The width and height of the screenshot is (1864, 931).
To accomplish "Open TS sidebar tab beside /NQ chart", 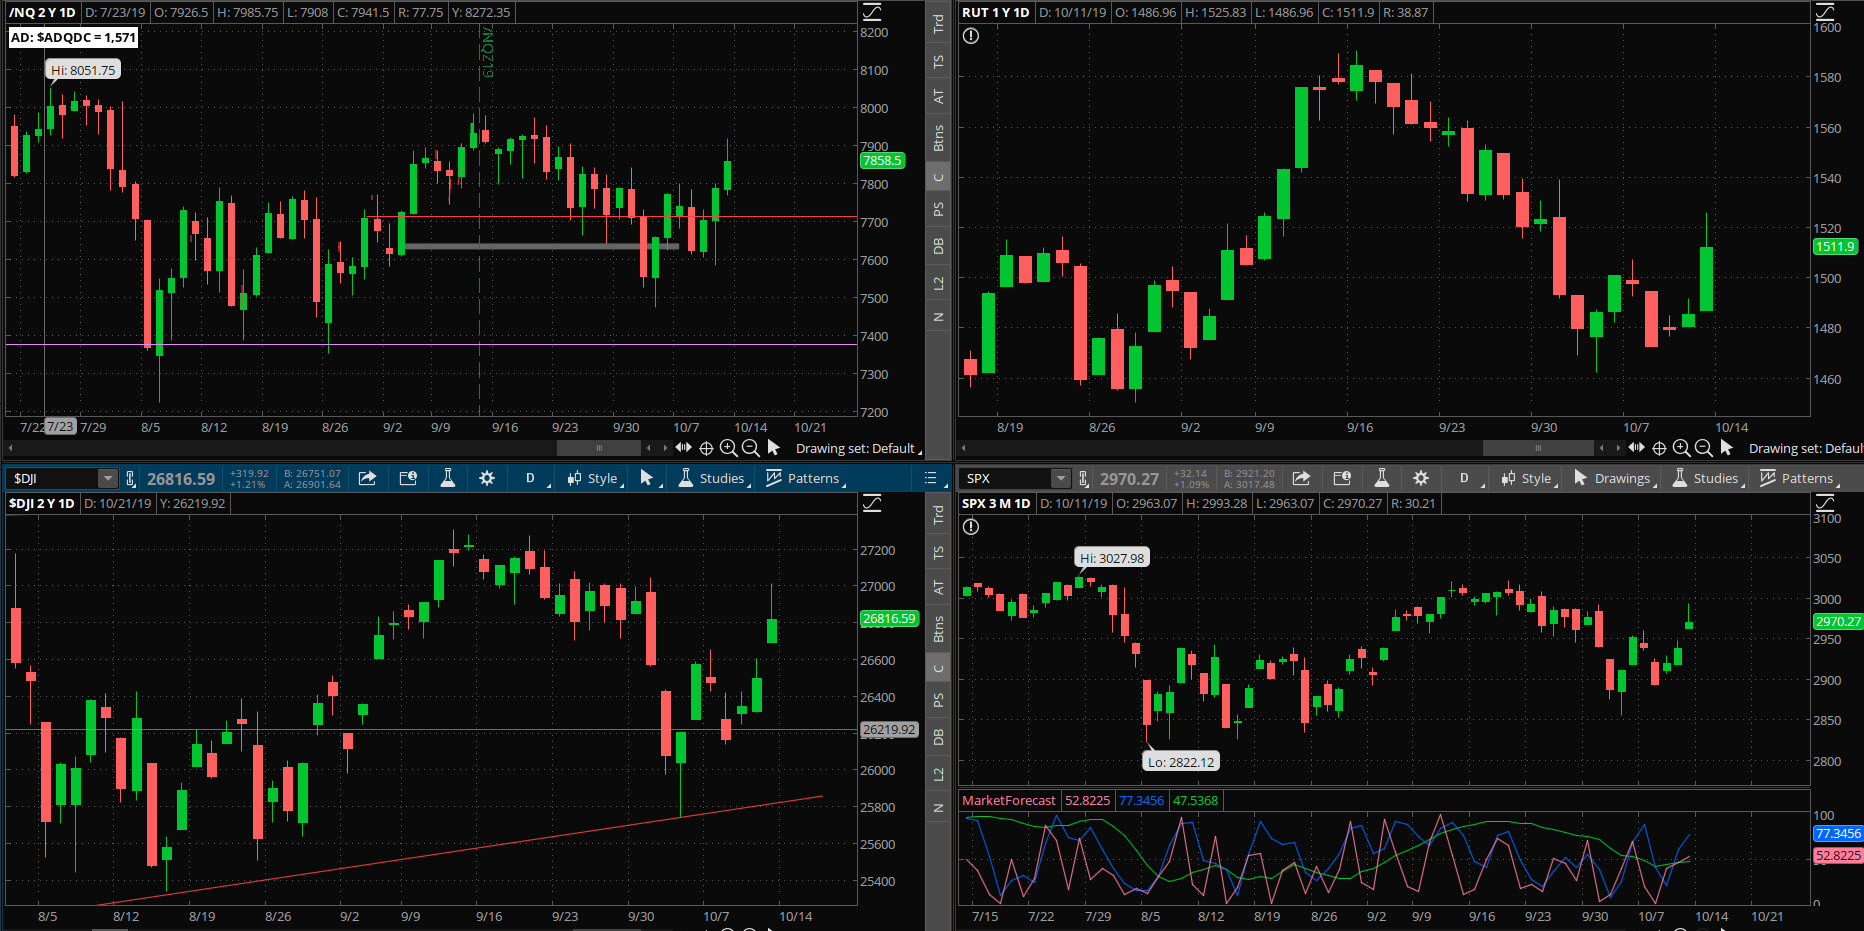I will click(938, 62).
